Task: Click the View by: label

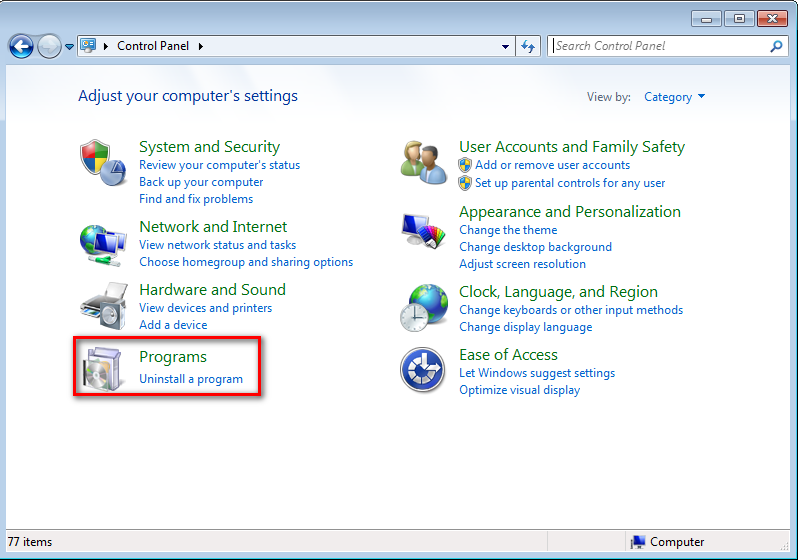Action: point(609,97)
